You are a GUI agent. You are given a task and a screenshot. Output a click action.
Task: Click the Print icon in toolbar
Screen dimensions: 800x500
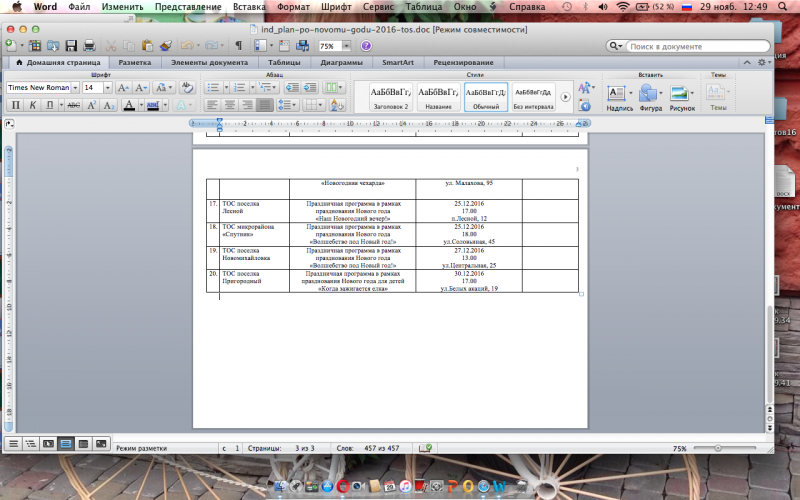[89, 46]
